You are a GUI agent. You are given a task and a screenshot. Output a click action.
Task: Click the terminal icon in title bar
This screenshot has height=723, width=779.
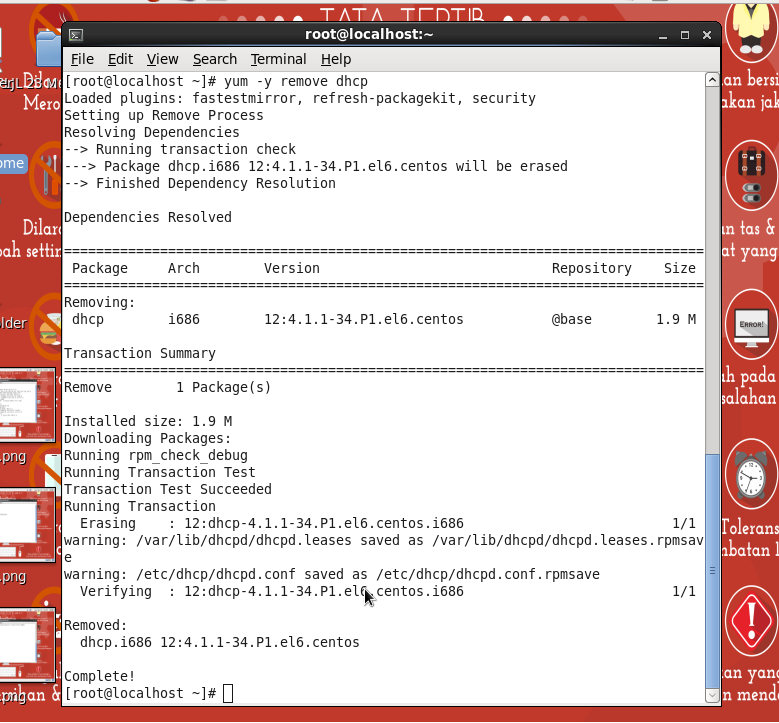76,35
